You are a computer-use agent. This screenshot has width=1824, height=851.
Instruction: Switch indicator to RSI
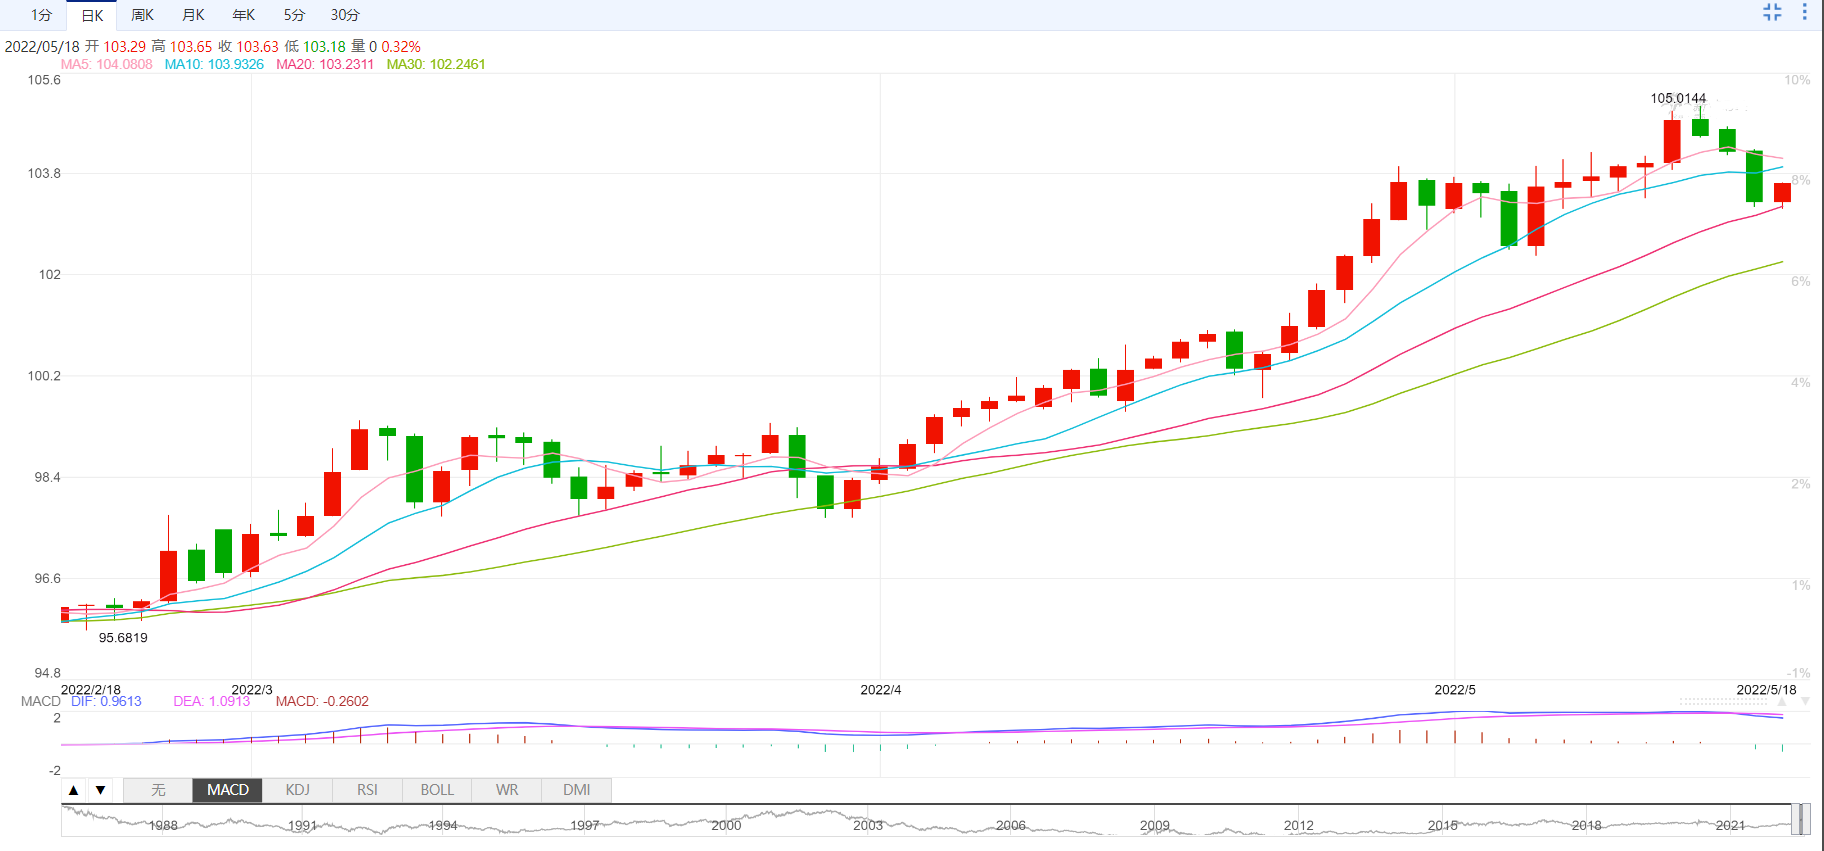367,790
